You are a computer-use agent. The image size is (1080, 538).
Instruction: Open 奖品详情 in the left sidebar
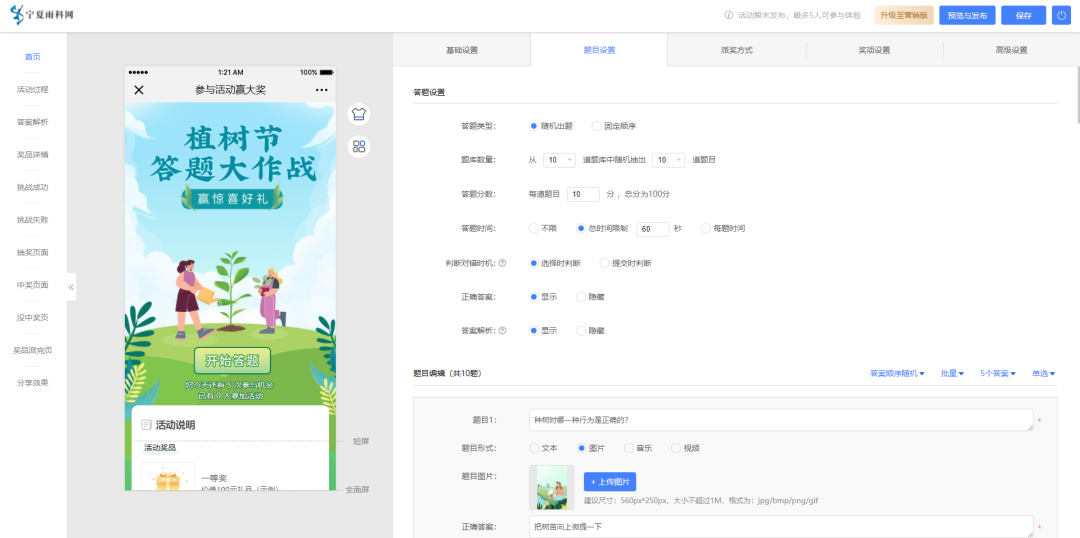pyautogui.click(x=33, y=154)
